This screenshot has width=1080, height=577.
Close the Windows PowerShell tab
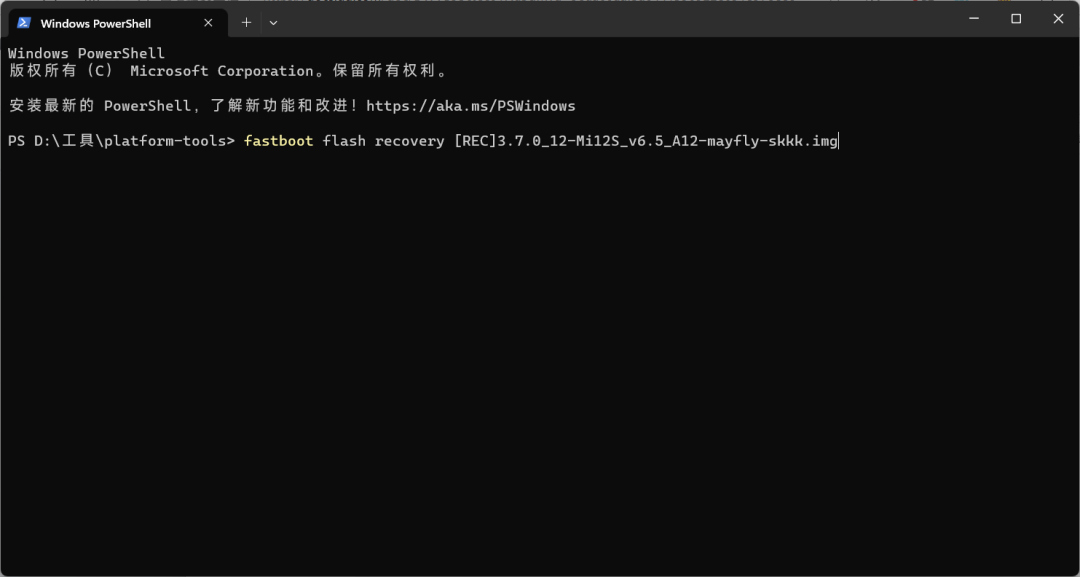click(x=209, y=23)
